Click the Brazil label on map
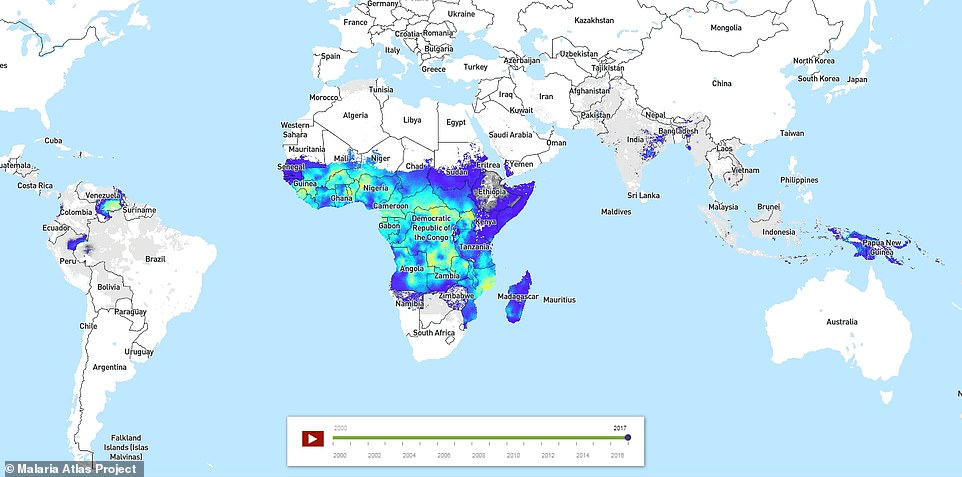The image size is (962, 477). coord(155,259)
